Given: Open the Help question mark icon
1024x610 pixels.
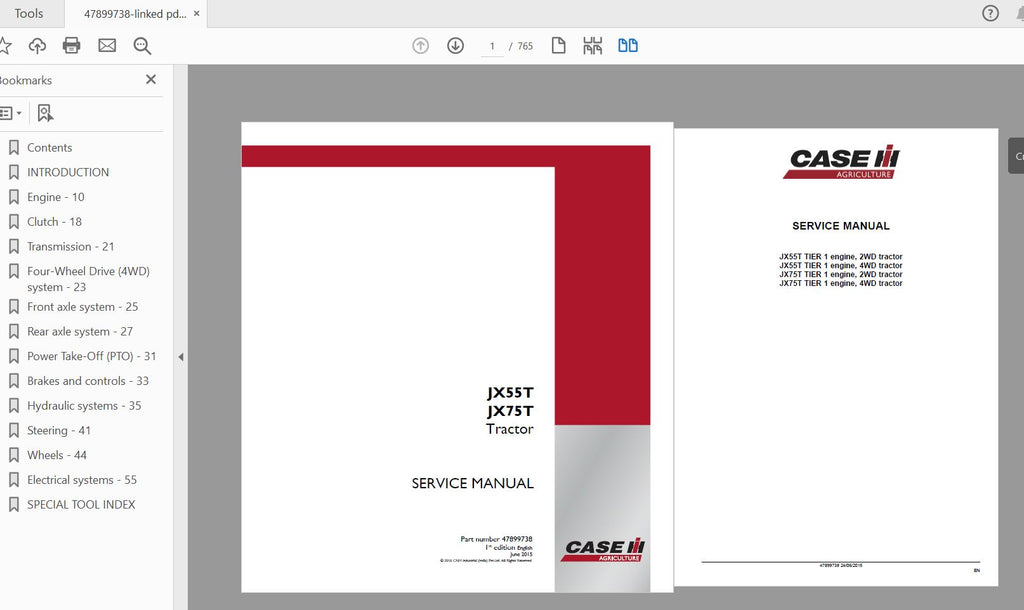Looking at the screenshot, I should 990,13.
